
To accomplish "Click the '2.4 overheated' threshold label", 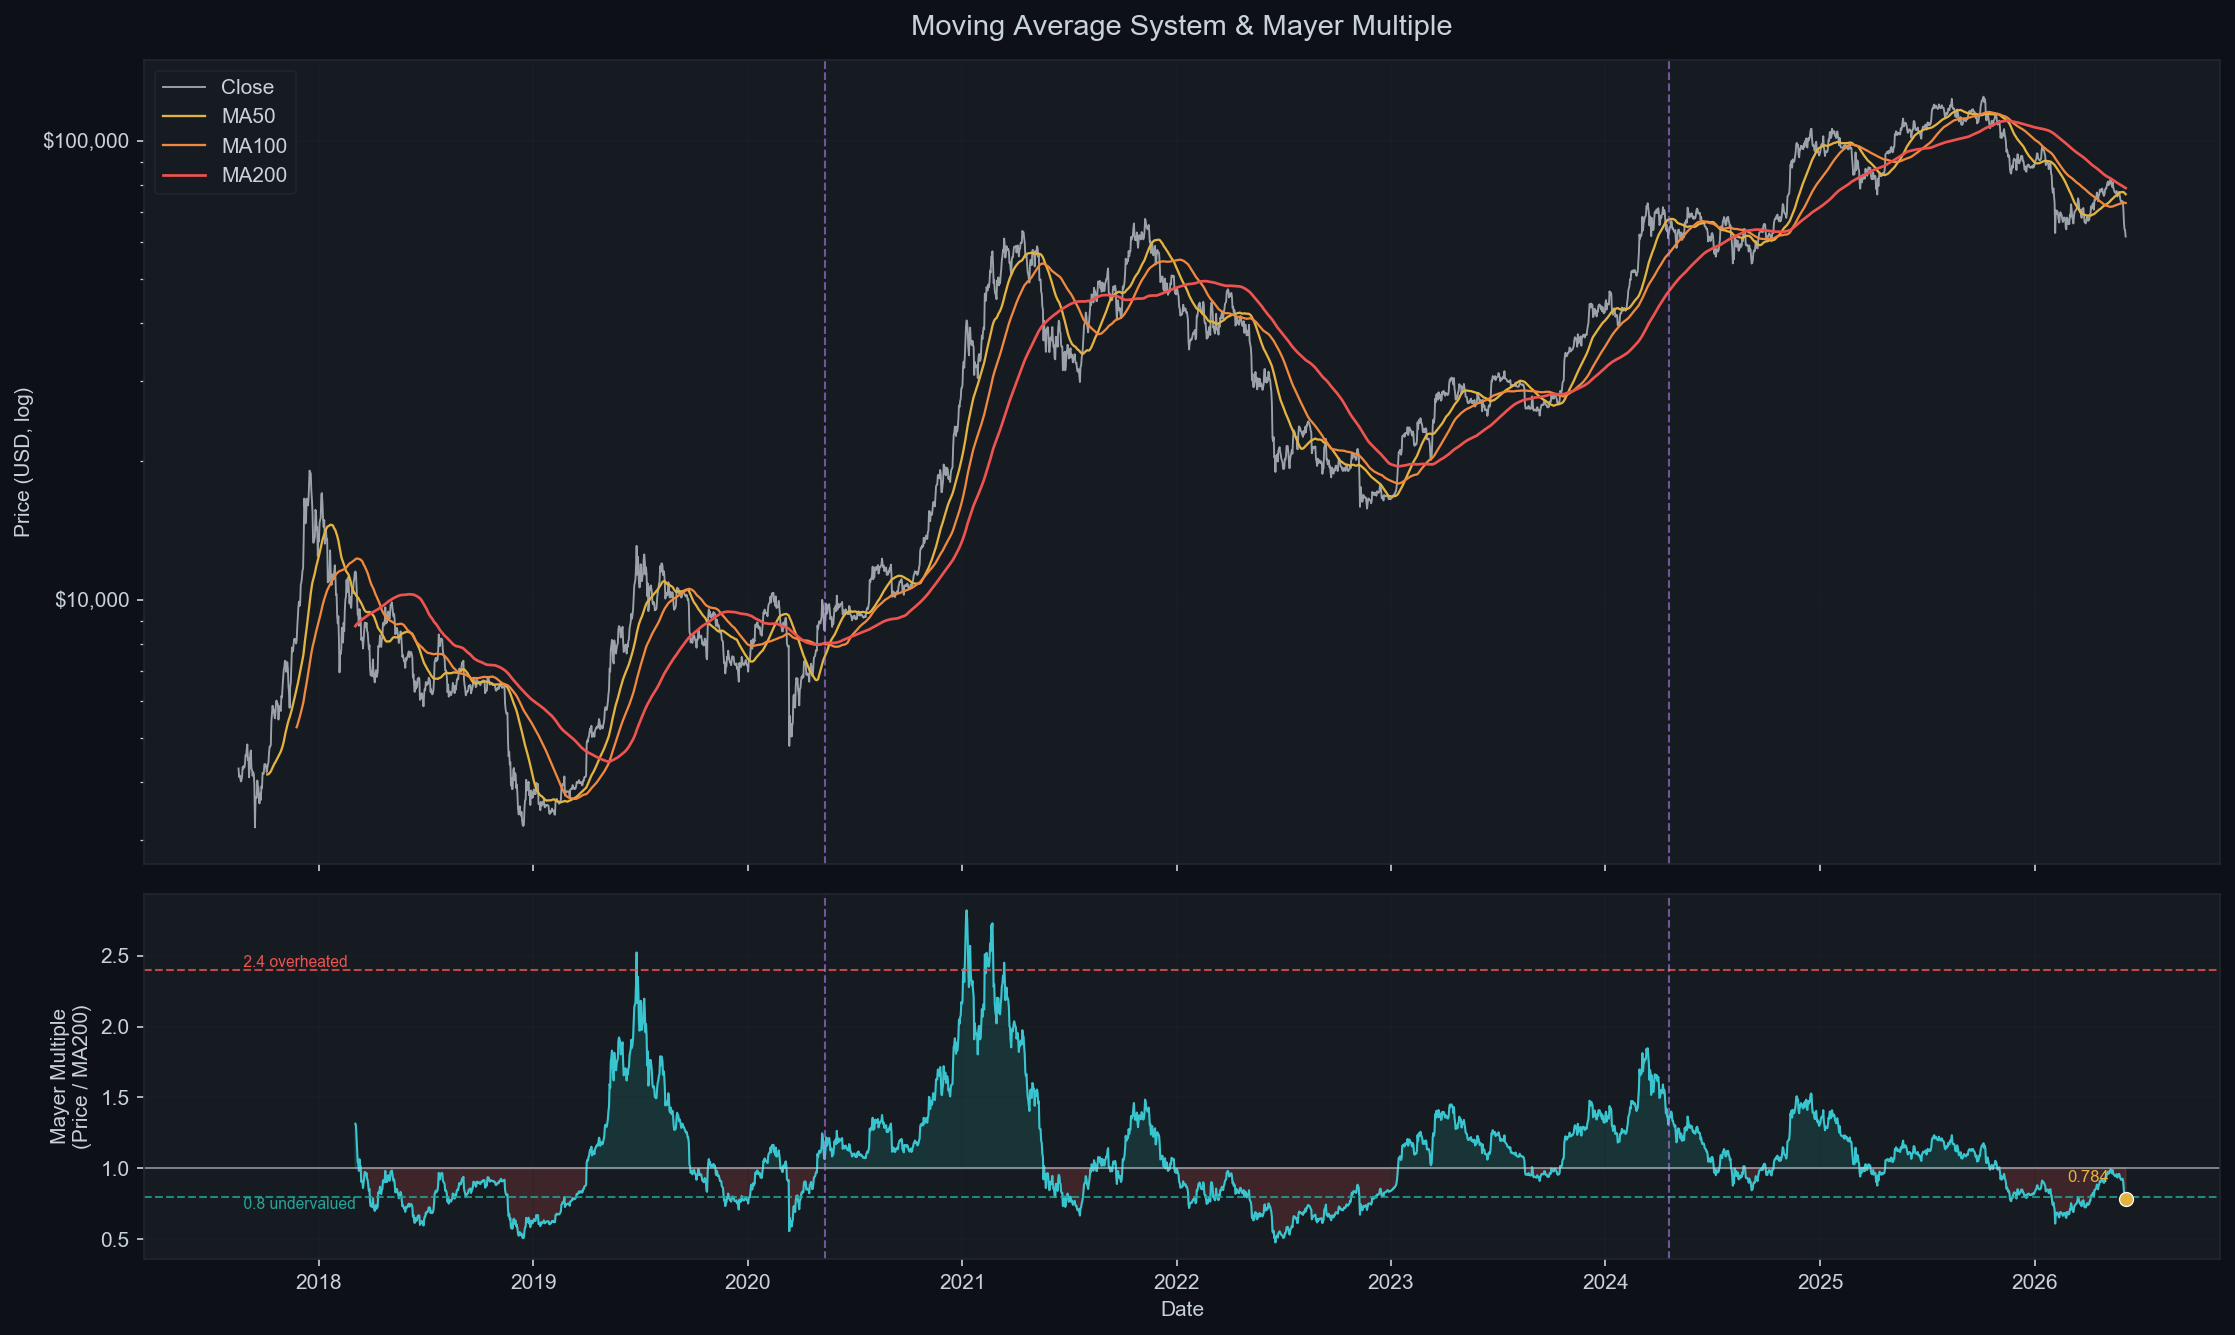I will [295, 962].
